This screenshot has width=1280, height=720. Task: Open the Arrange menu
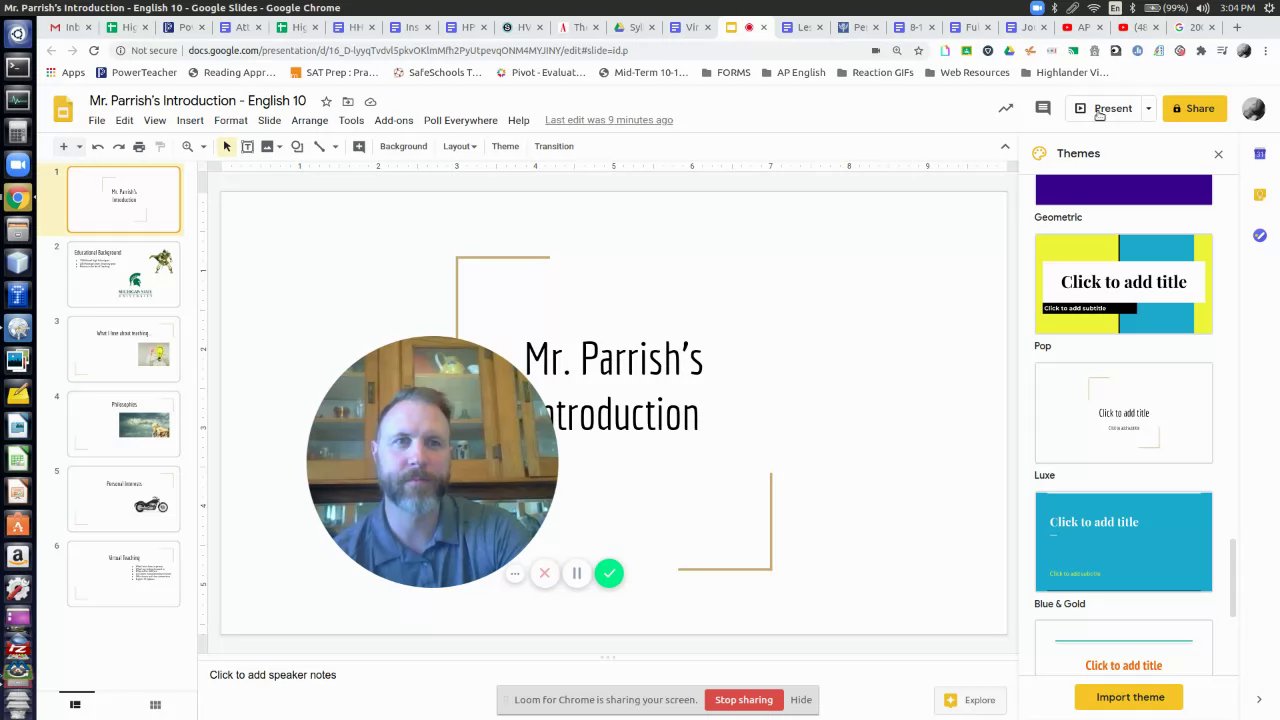tap(310, 120)
